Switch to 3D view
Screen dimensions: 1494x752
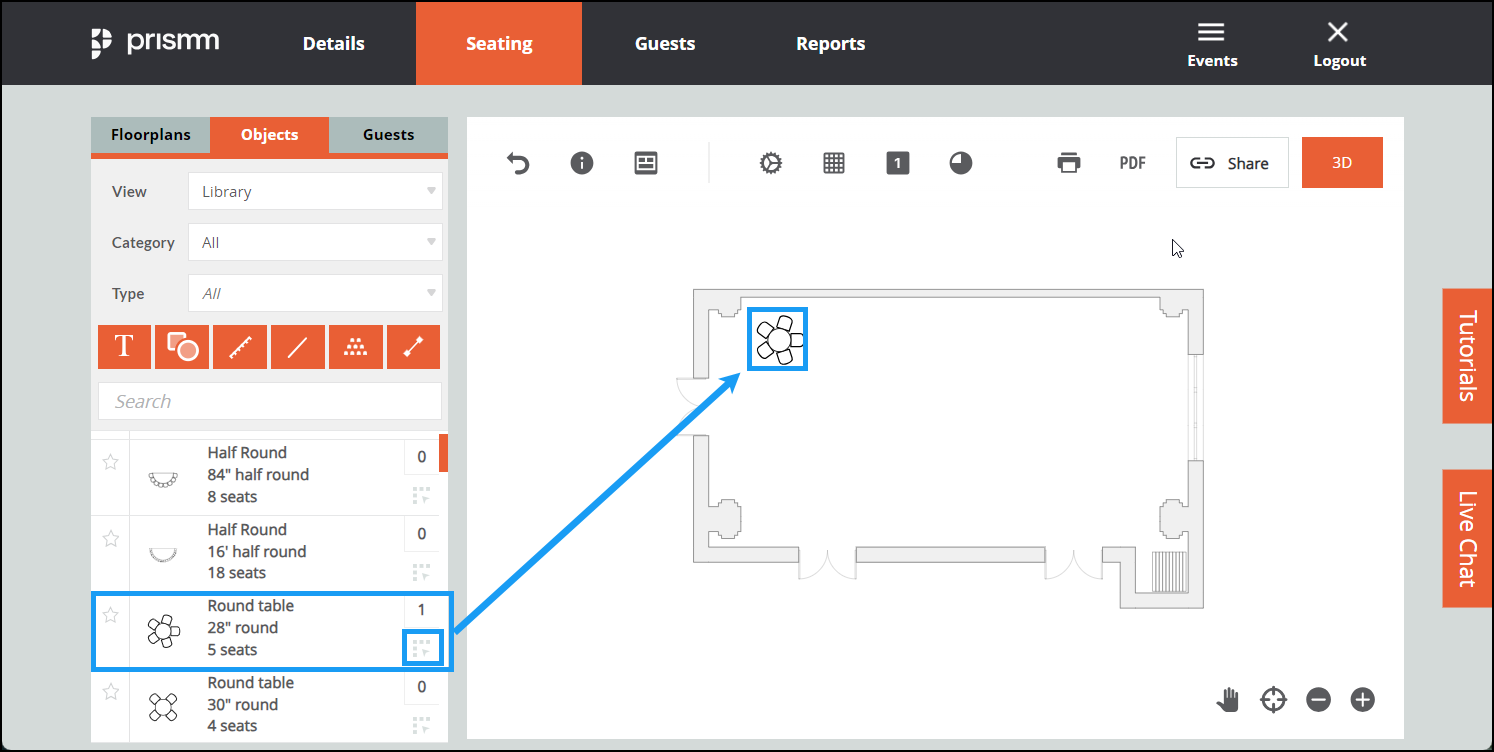(1342, 162)
